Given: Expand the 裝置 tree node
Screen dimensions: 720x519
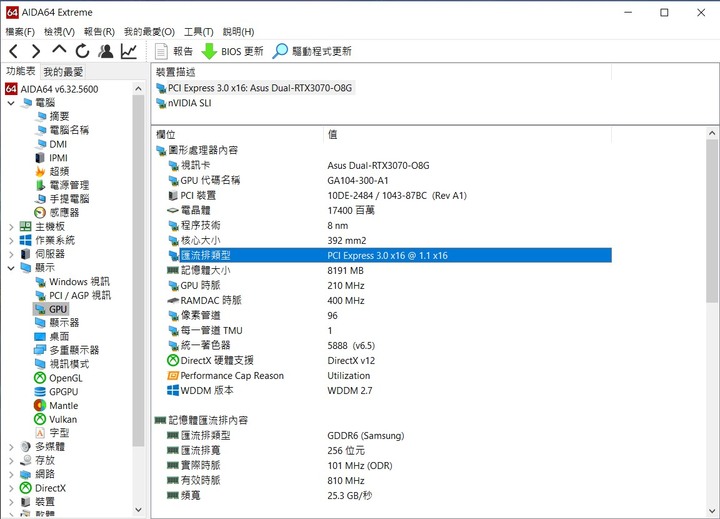Looking at the screenshot, I should 11,502.
